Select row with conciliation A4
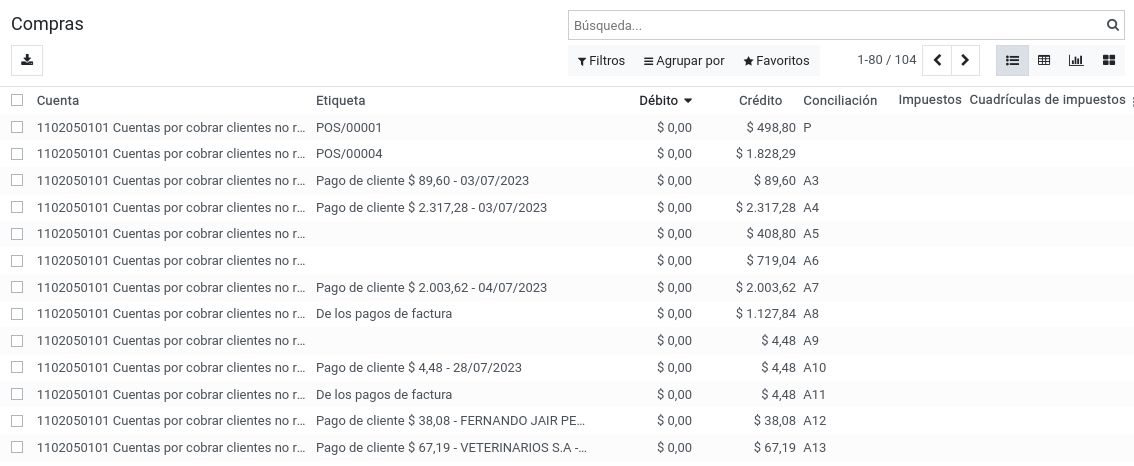This screenshot has height=466, width=1134. point(17,207)
